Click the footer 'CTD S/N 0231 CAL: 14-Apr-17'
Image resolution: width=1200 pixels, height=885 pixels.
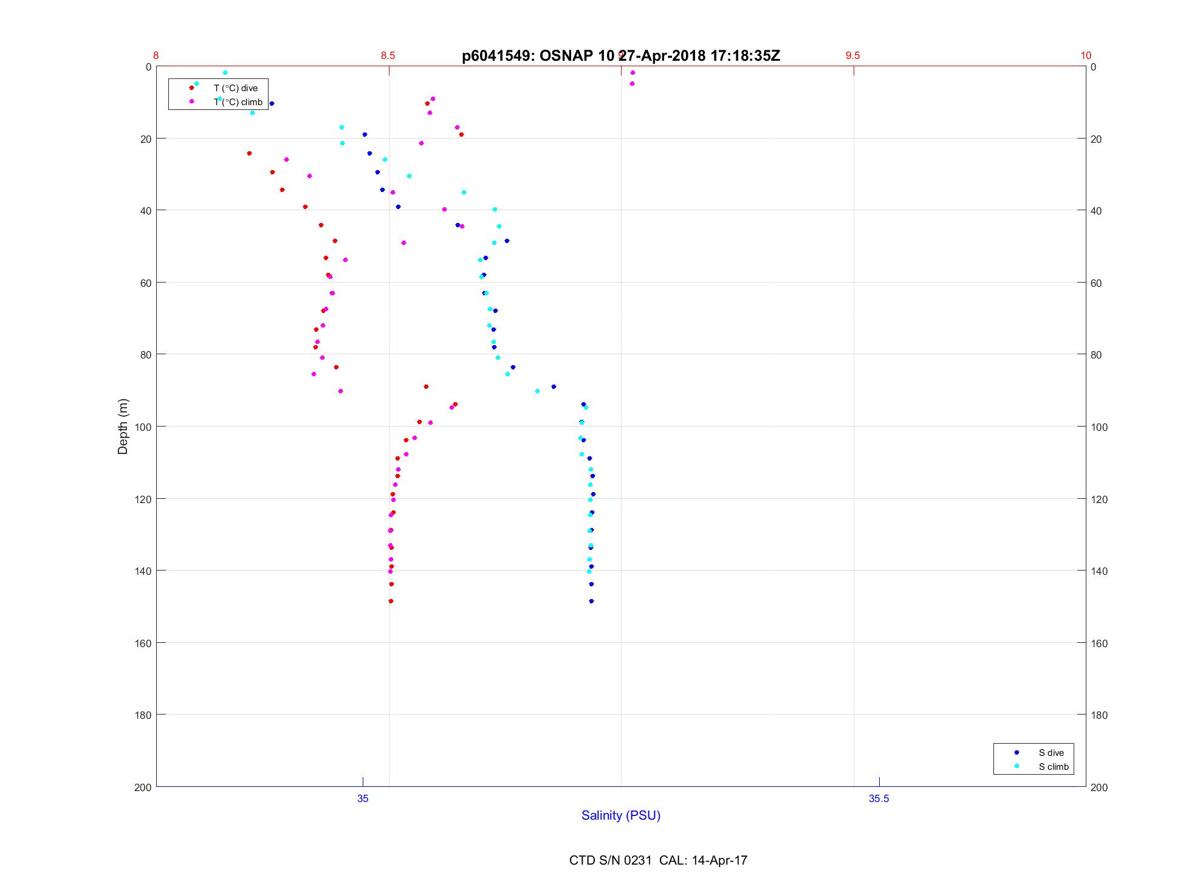(x=658, y=860)
